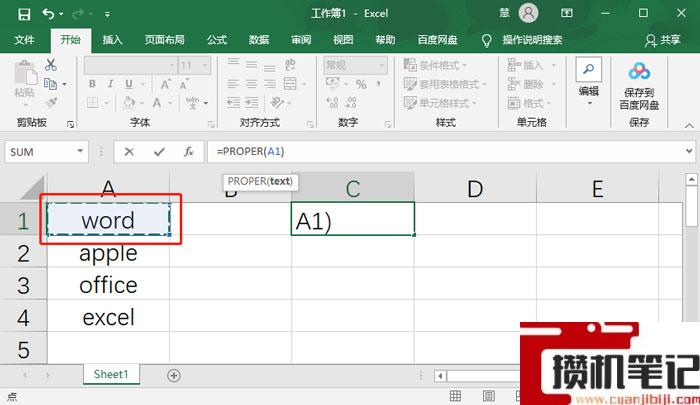Screen dimensions: 700x405
Task: Collapse the ribbon with the chevron
Action: (689, 125)
